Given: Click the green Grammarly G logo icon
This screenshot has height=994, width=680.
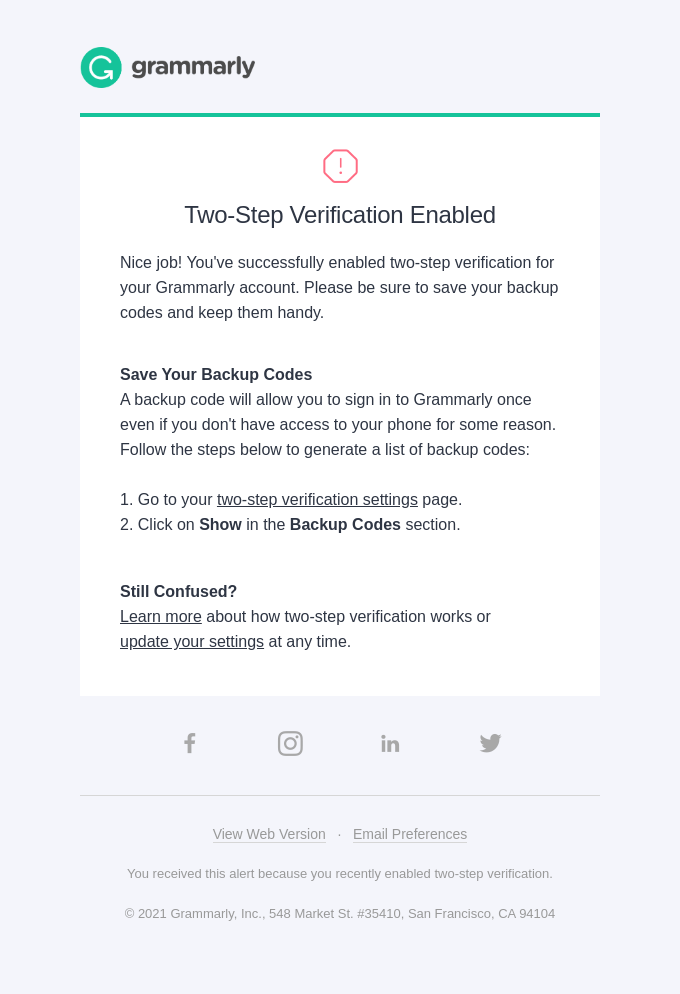Looking at the screenshot, I should pos(101,67).
